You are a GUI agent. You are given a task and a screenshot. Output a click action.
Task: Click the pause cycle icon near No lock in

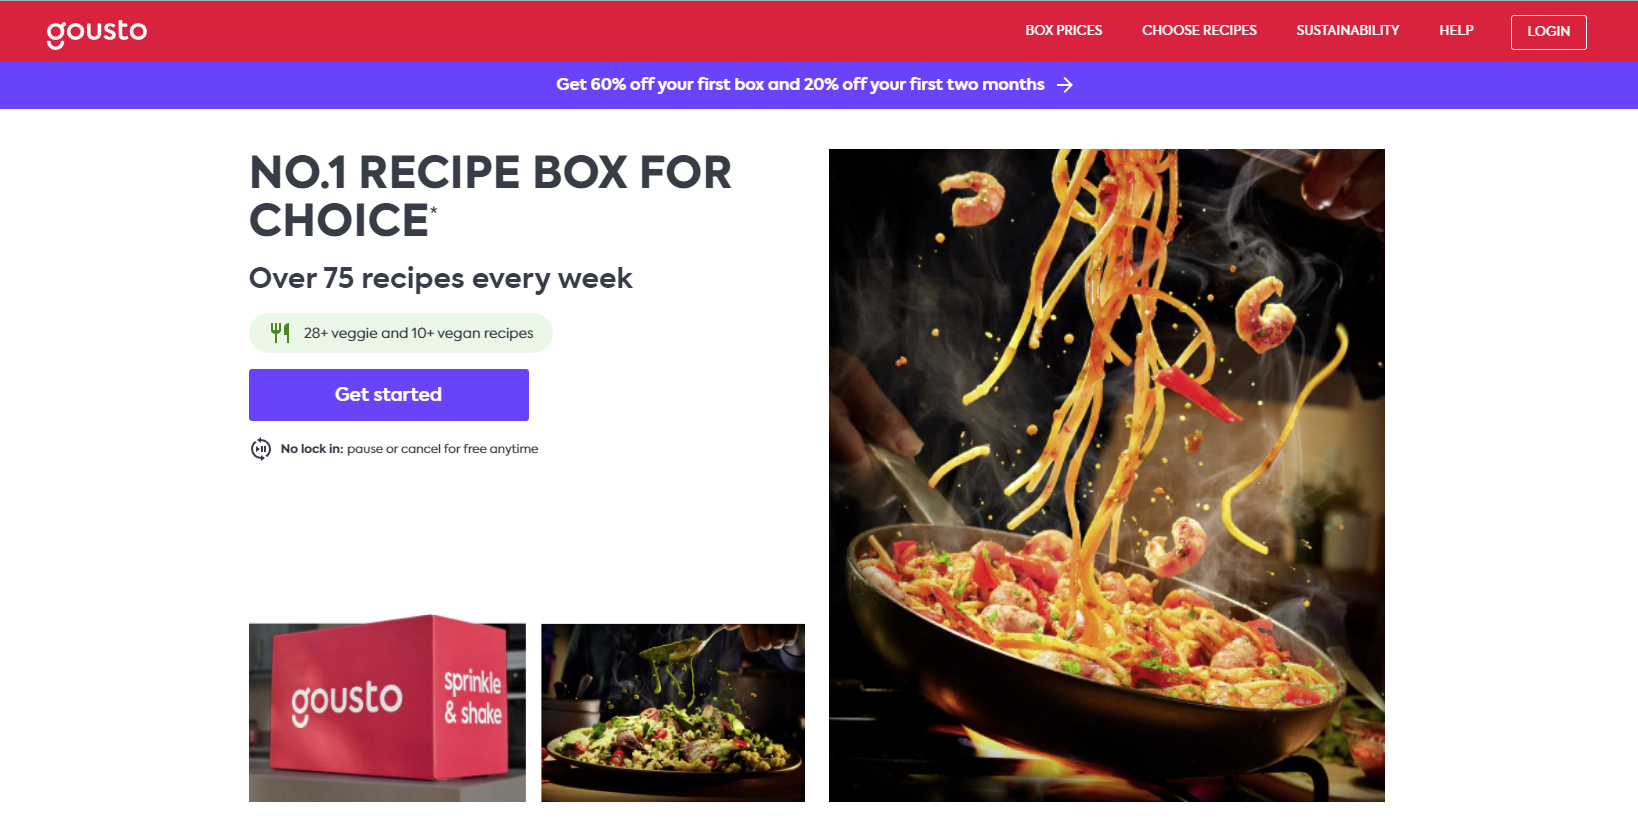[261, 449]
